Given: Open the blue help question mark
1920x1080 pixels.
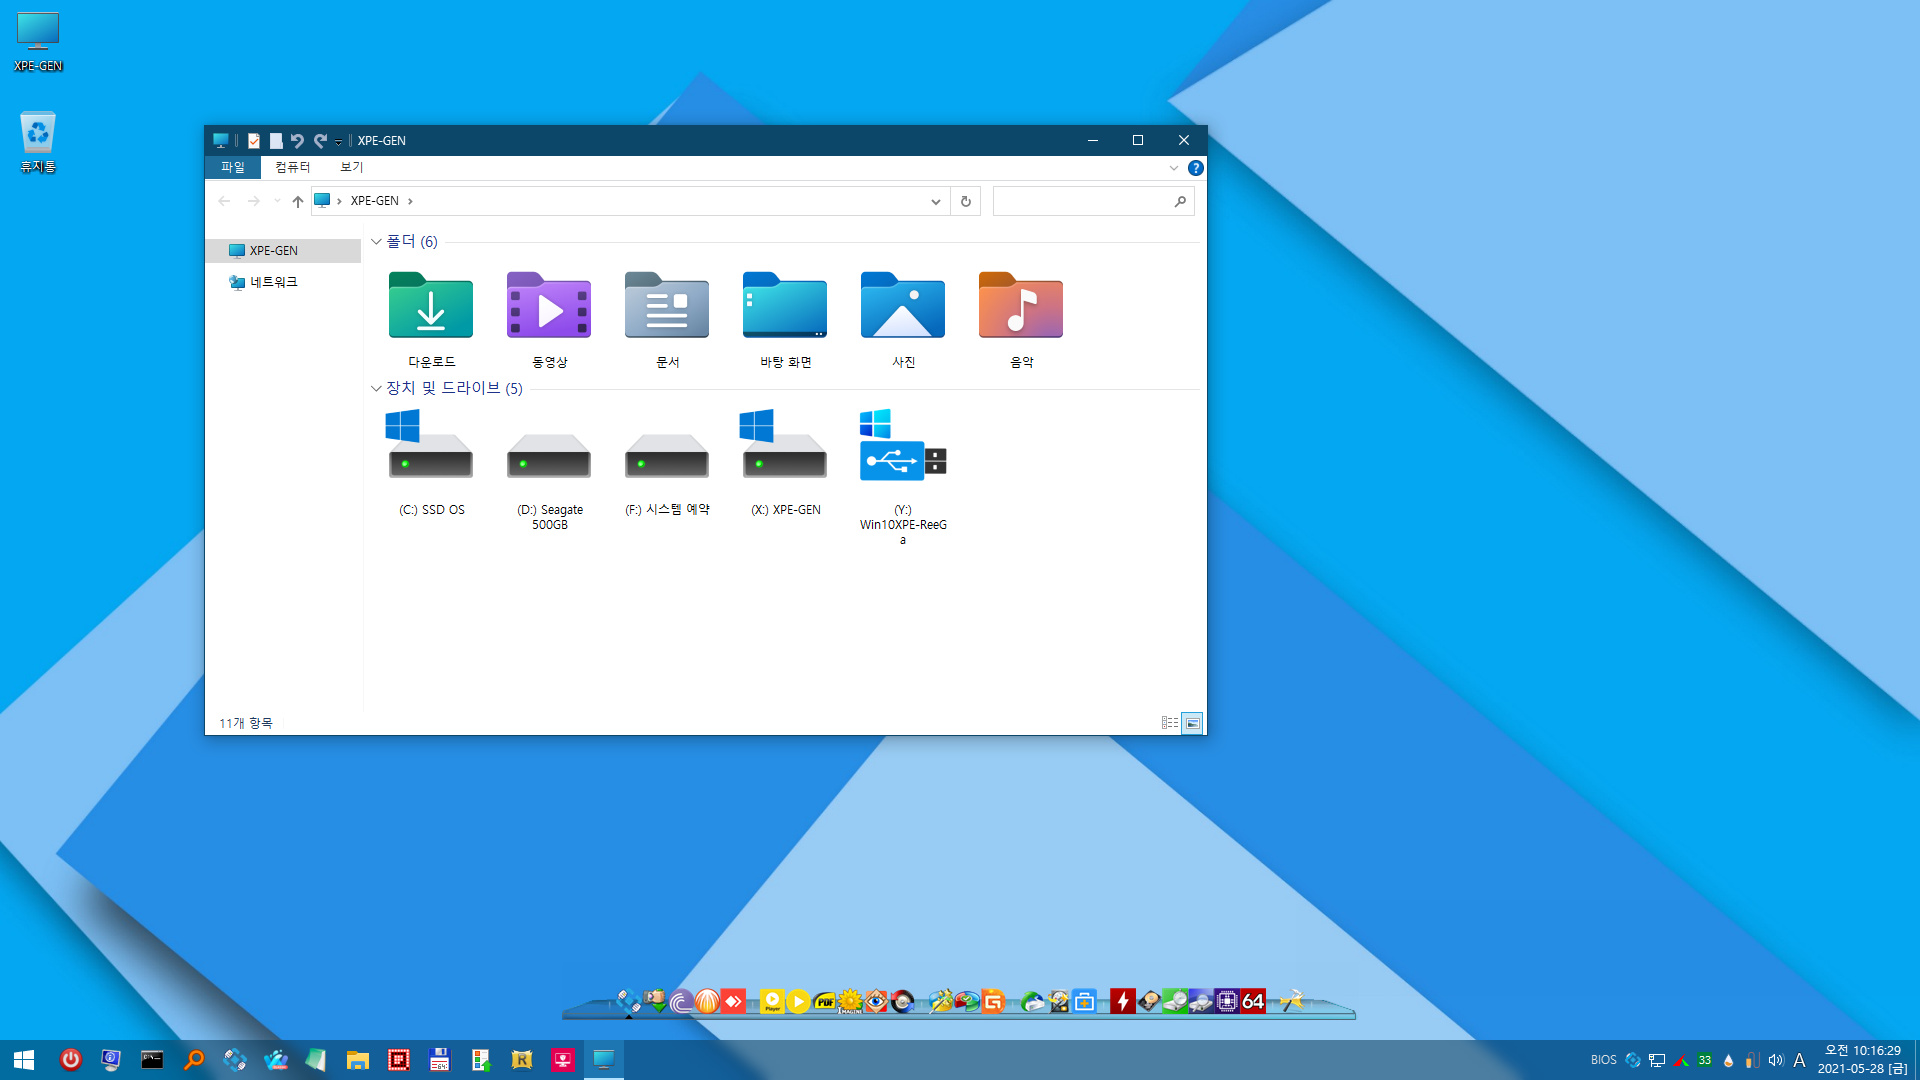Looking at the screenshot, I should (1195, 168).
